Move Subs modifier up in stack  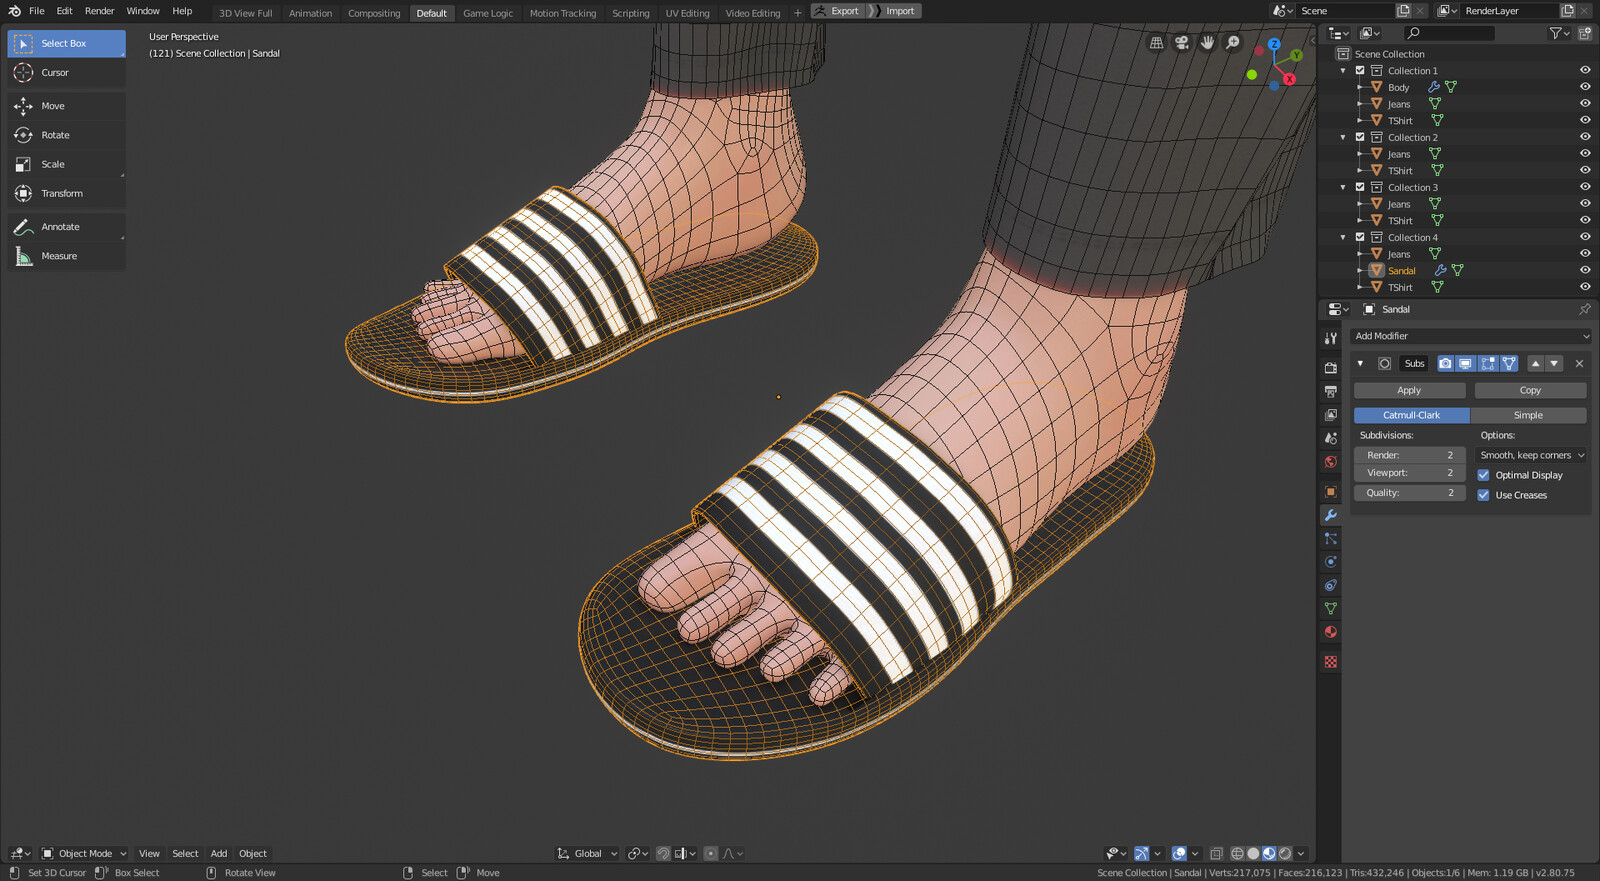click(x=1535, y=364)
